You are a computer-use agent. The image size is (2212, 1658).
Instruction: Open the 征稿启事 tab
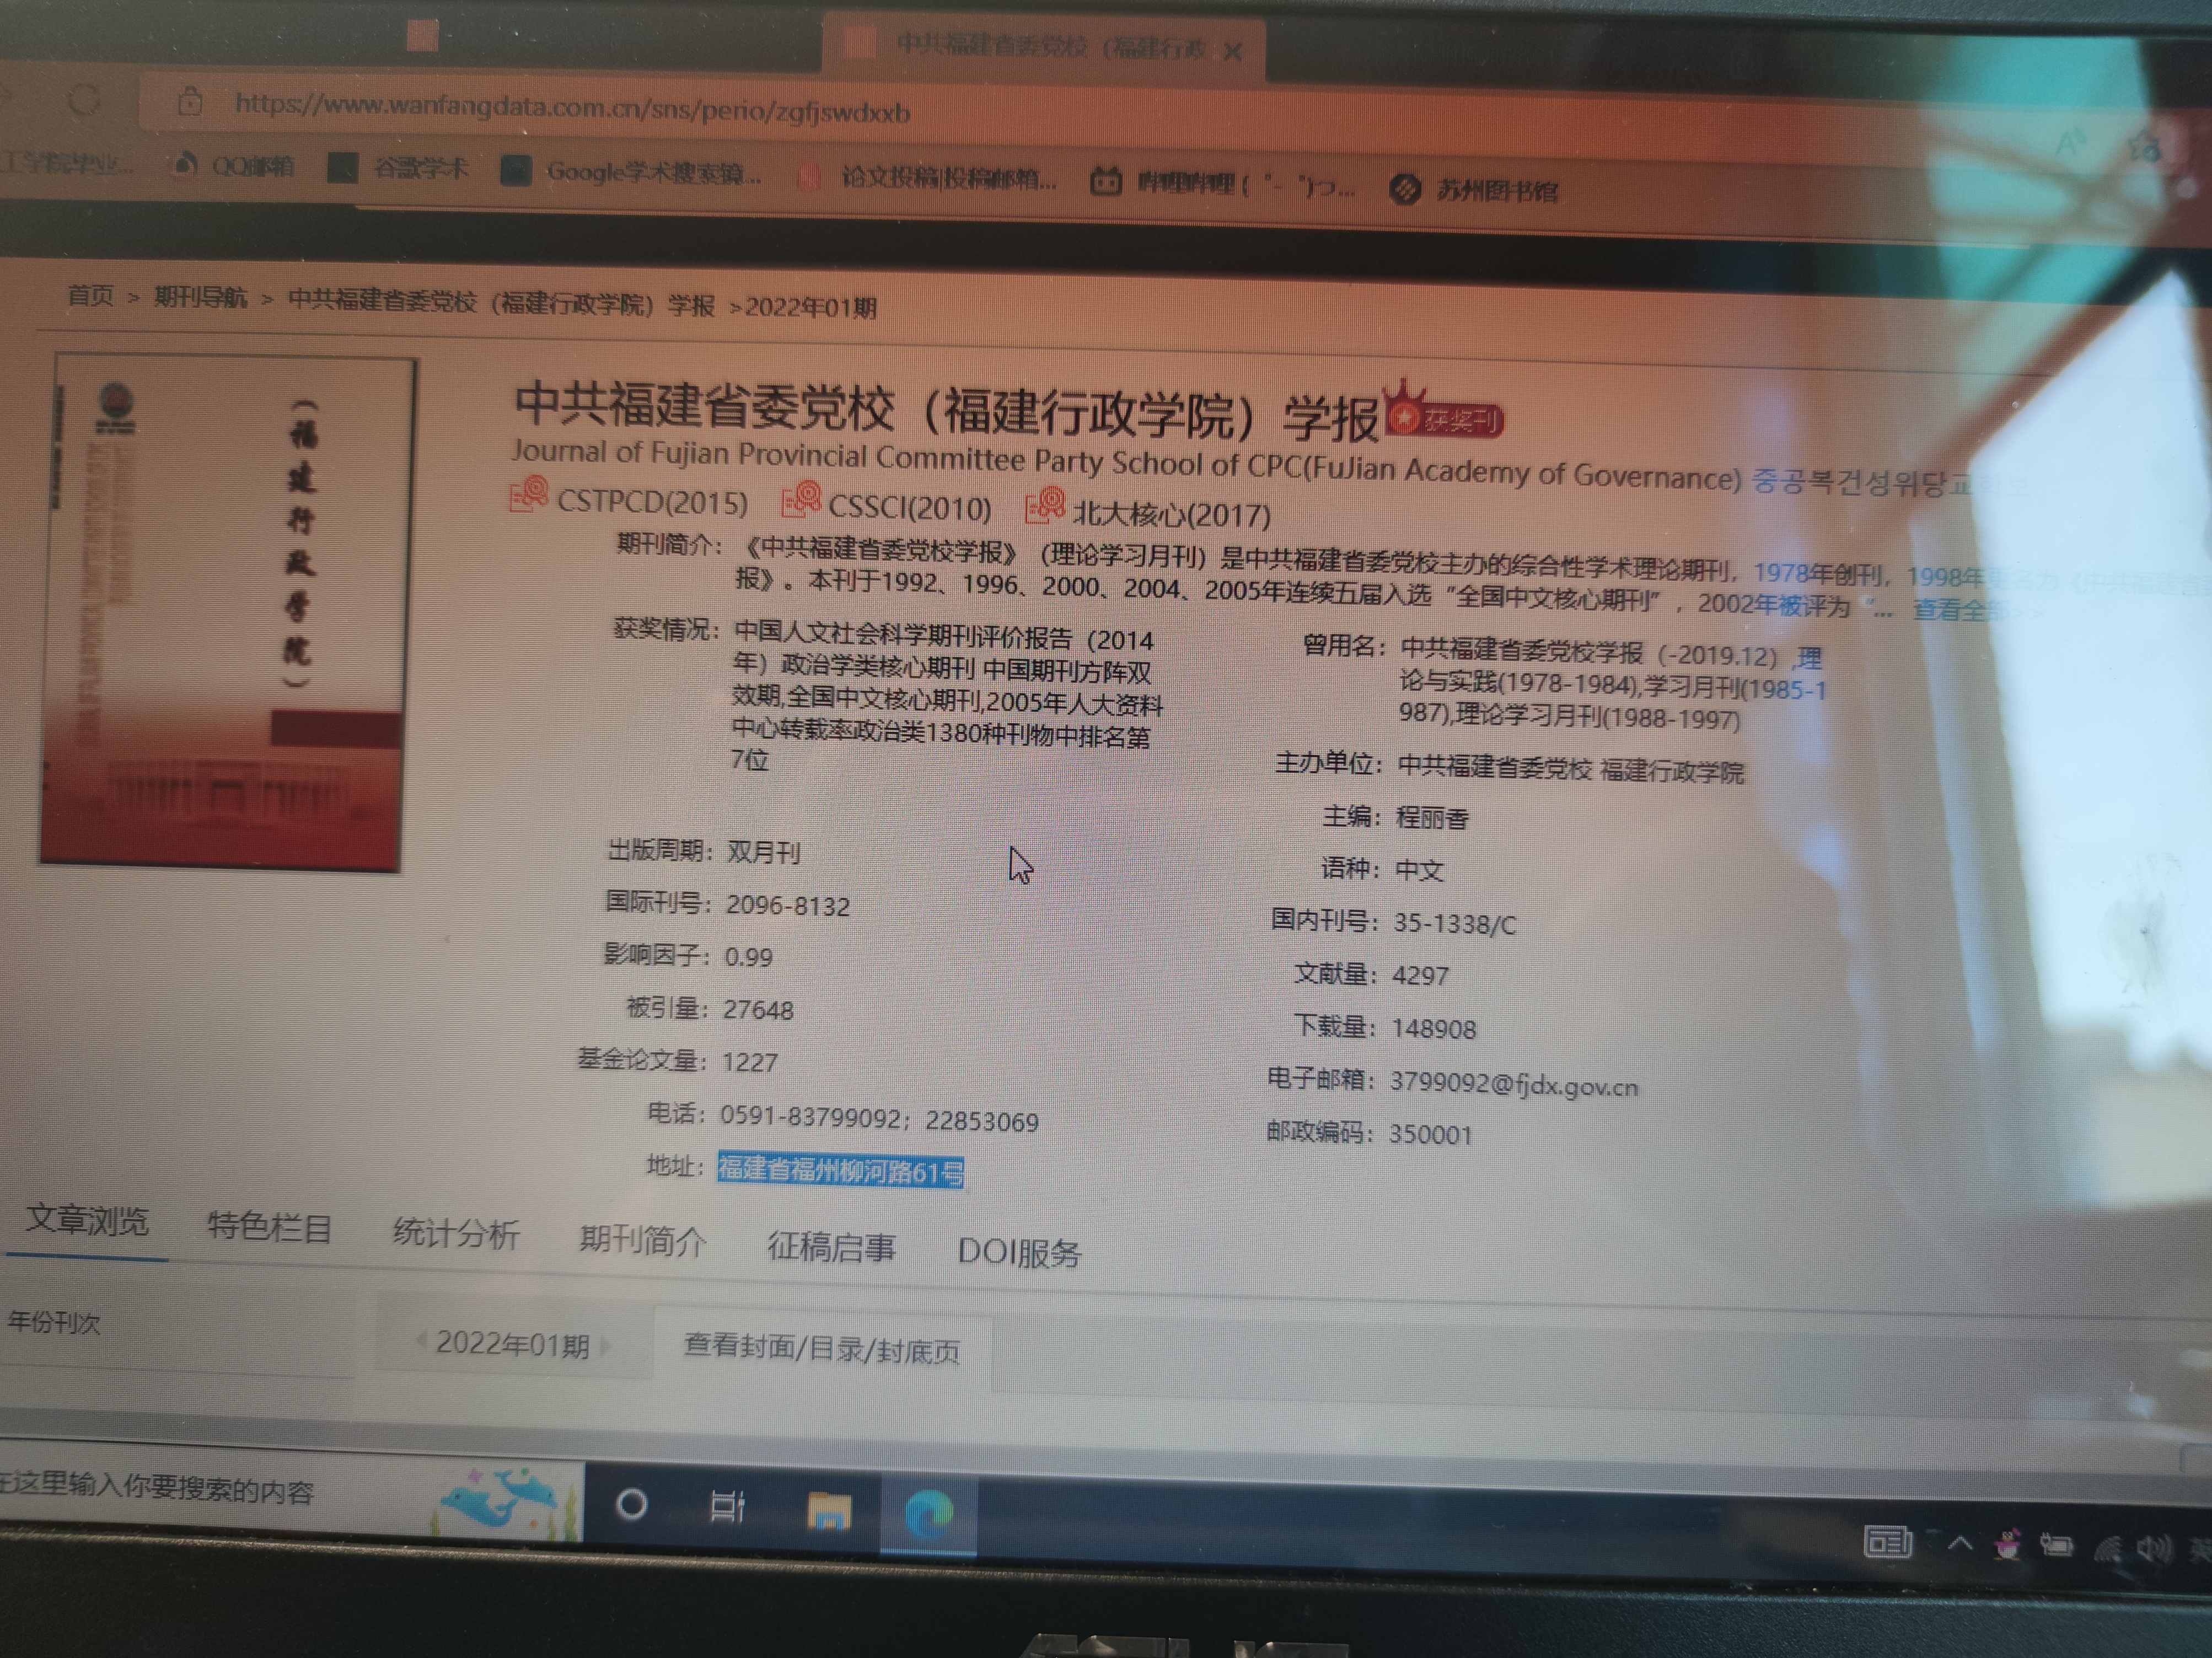pos(830,1247)
